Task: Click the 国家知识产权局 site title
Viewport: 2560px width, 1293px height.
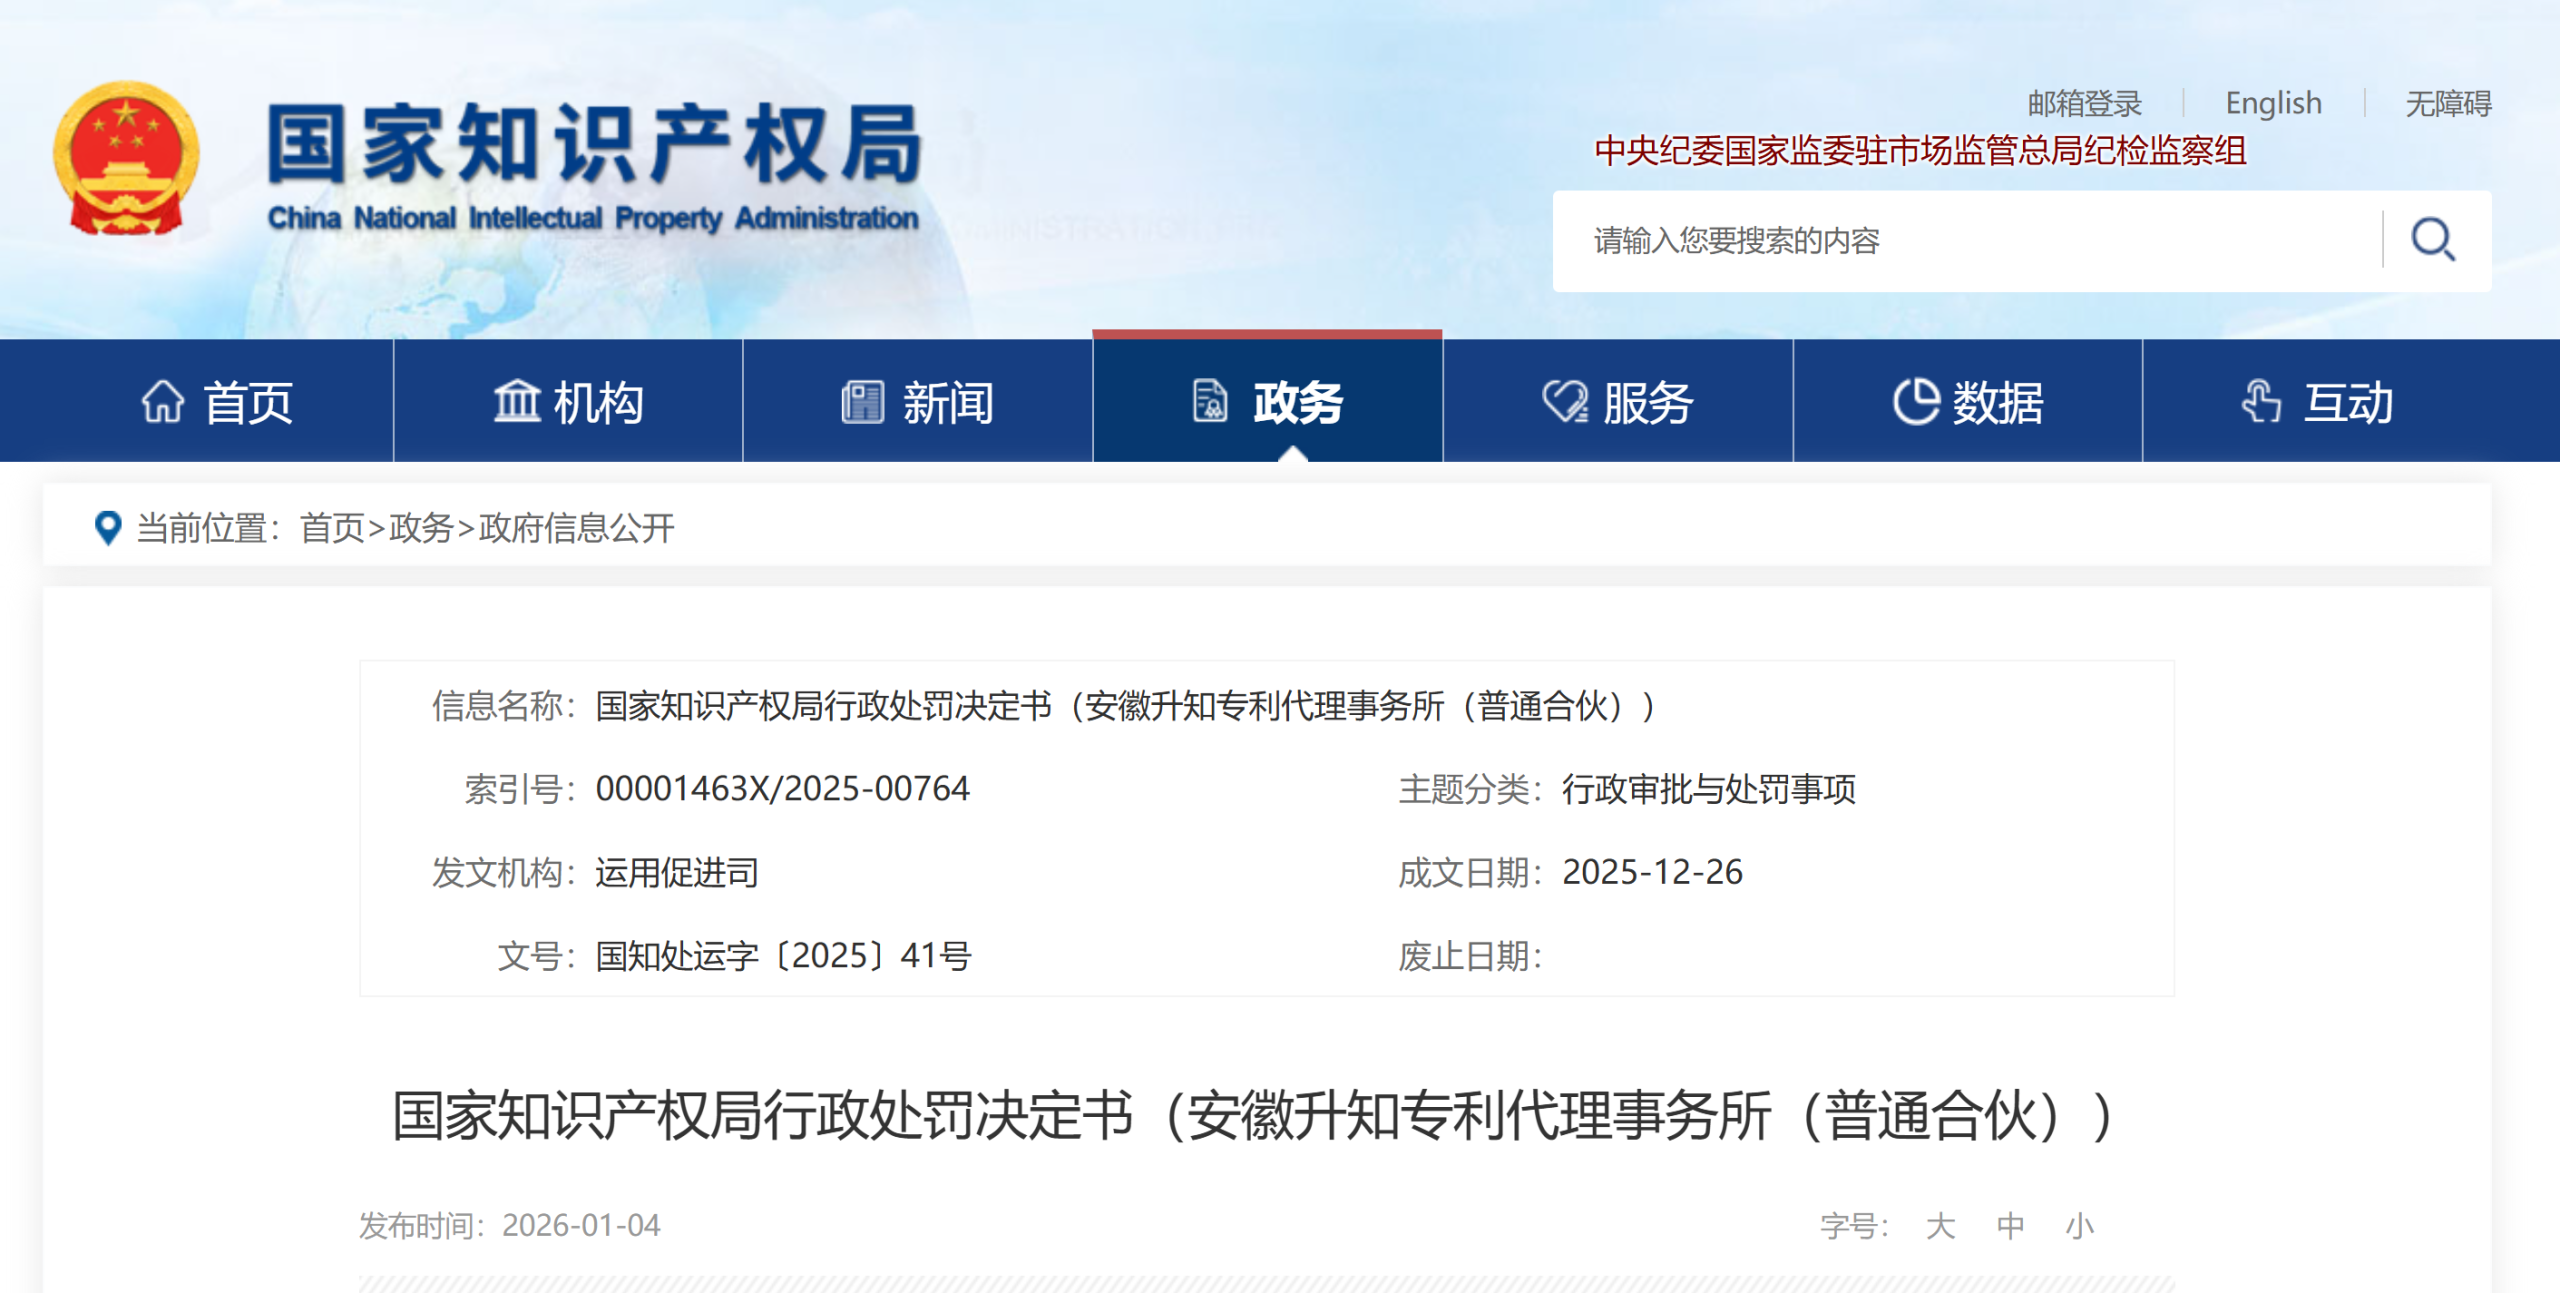Action: (594, 145)
